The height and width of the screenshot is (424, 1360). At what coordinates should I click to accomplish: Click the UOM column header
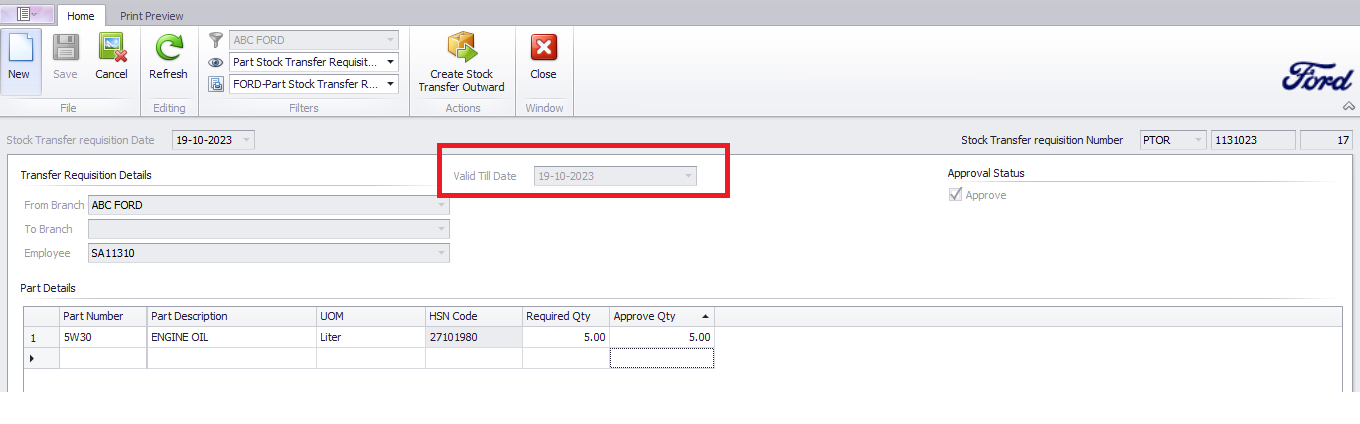pos(371,316)
